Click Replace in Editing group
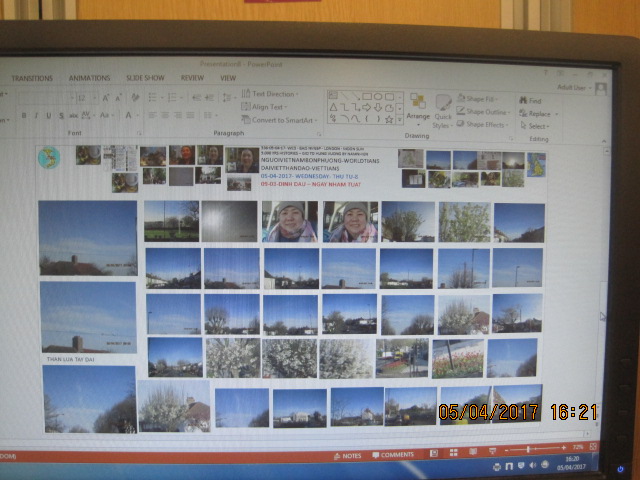This screenshot has height=480, width=640. click(x=538, y=113)
